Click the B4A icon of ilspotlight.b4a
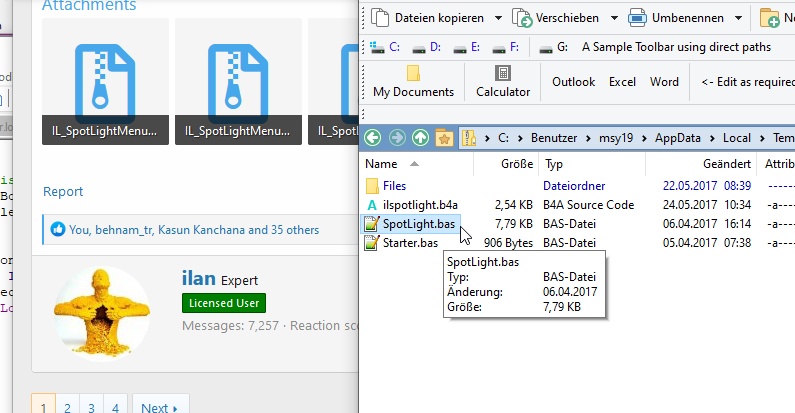 pos(372,205)
